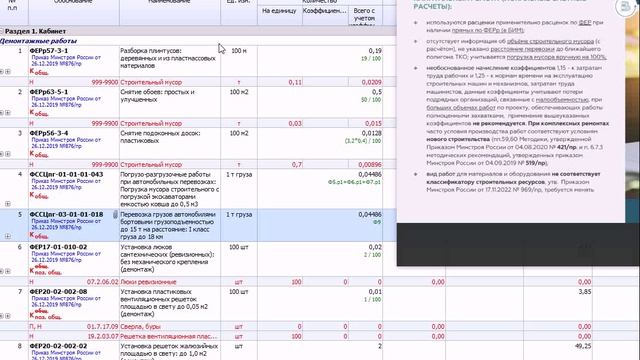Click the Строительный мусор resource with 0,11
The width and height of the screenshot is (640, 360).
click(x=151, y=82)
